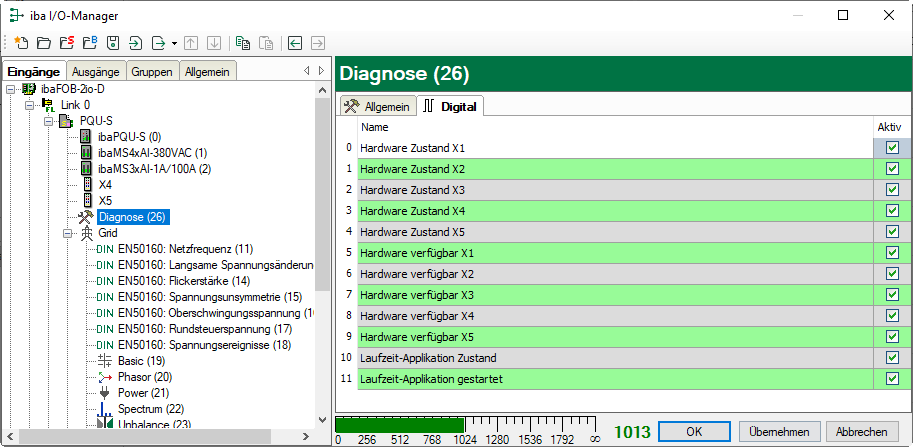Collapse the ibaFOB-2io-D tree node

(10, 89)
